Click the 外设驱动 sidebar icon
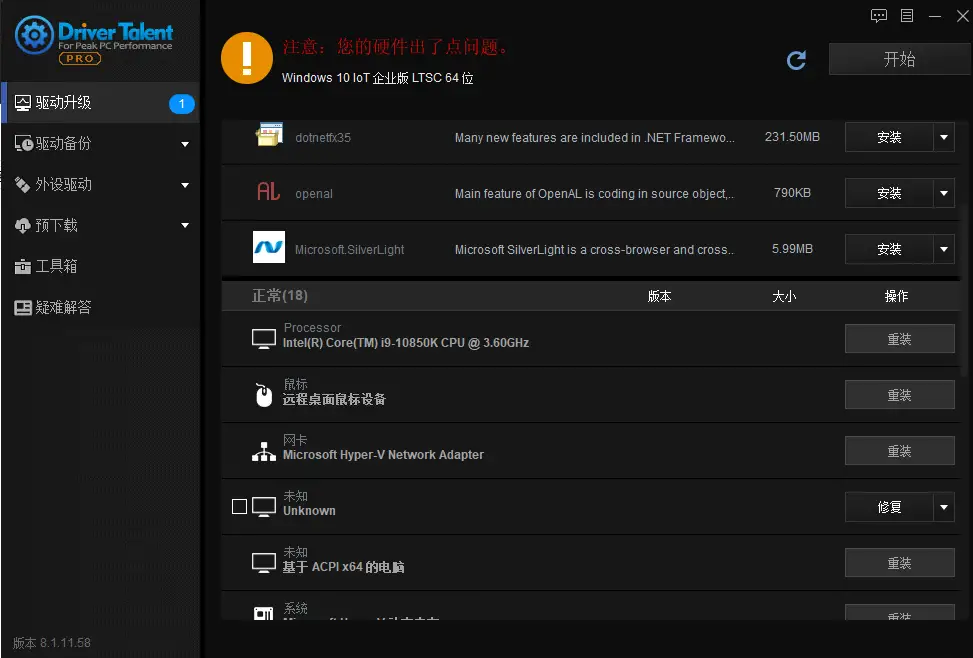973x658 pixels. pyautogui.click(x=22, y=184)
